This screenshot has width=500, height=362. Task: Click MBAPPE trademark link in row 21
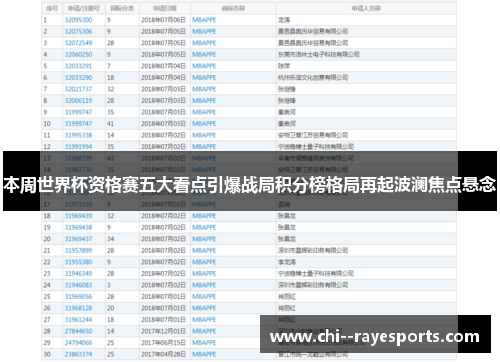204,250
